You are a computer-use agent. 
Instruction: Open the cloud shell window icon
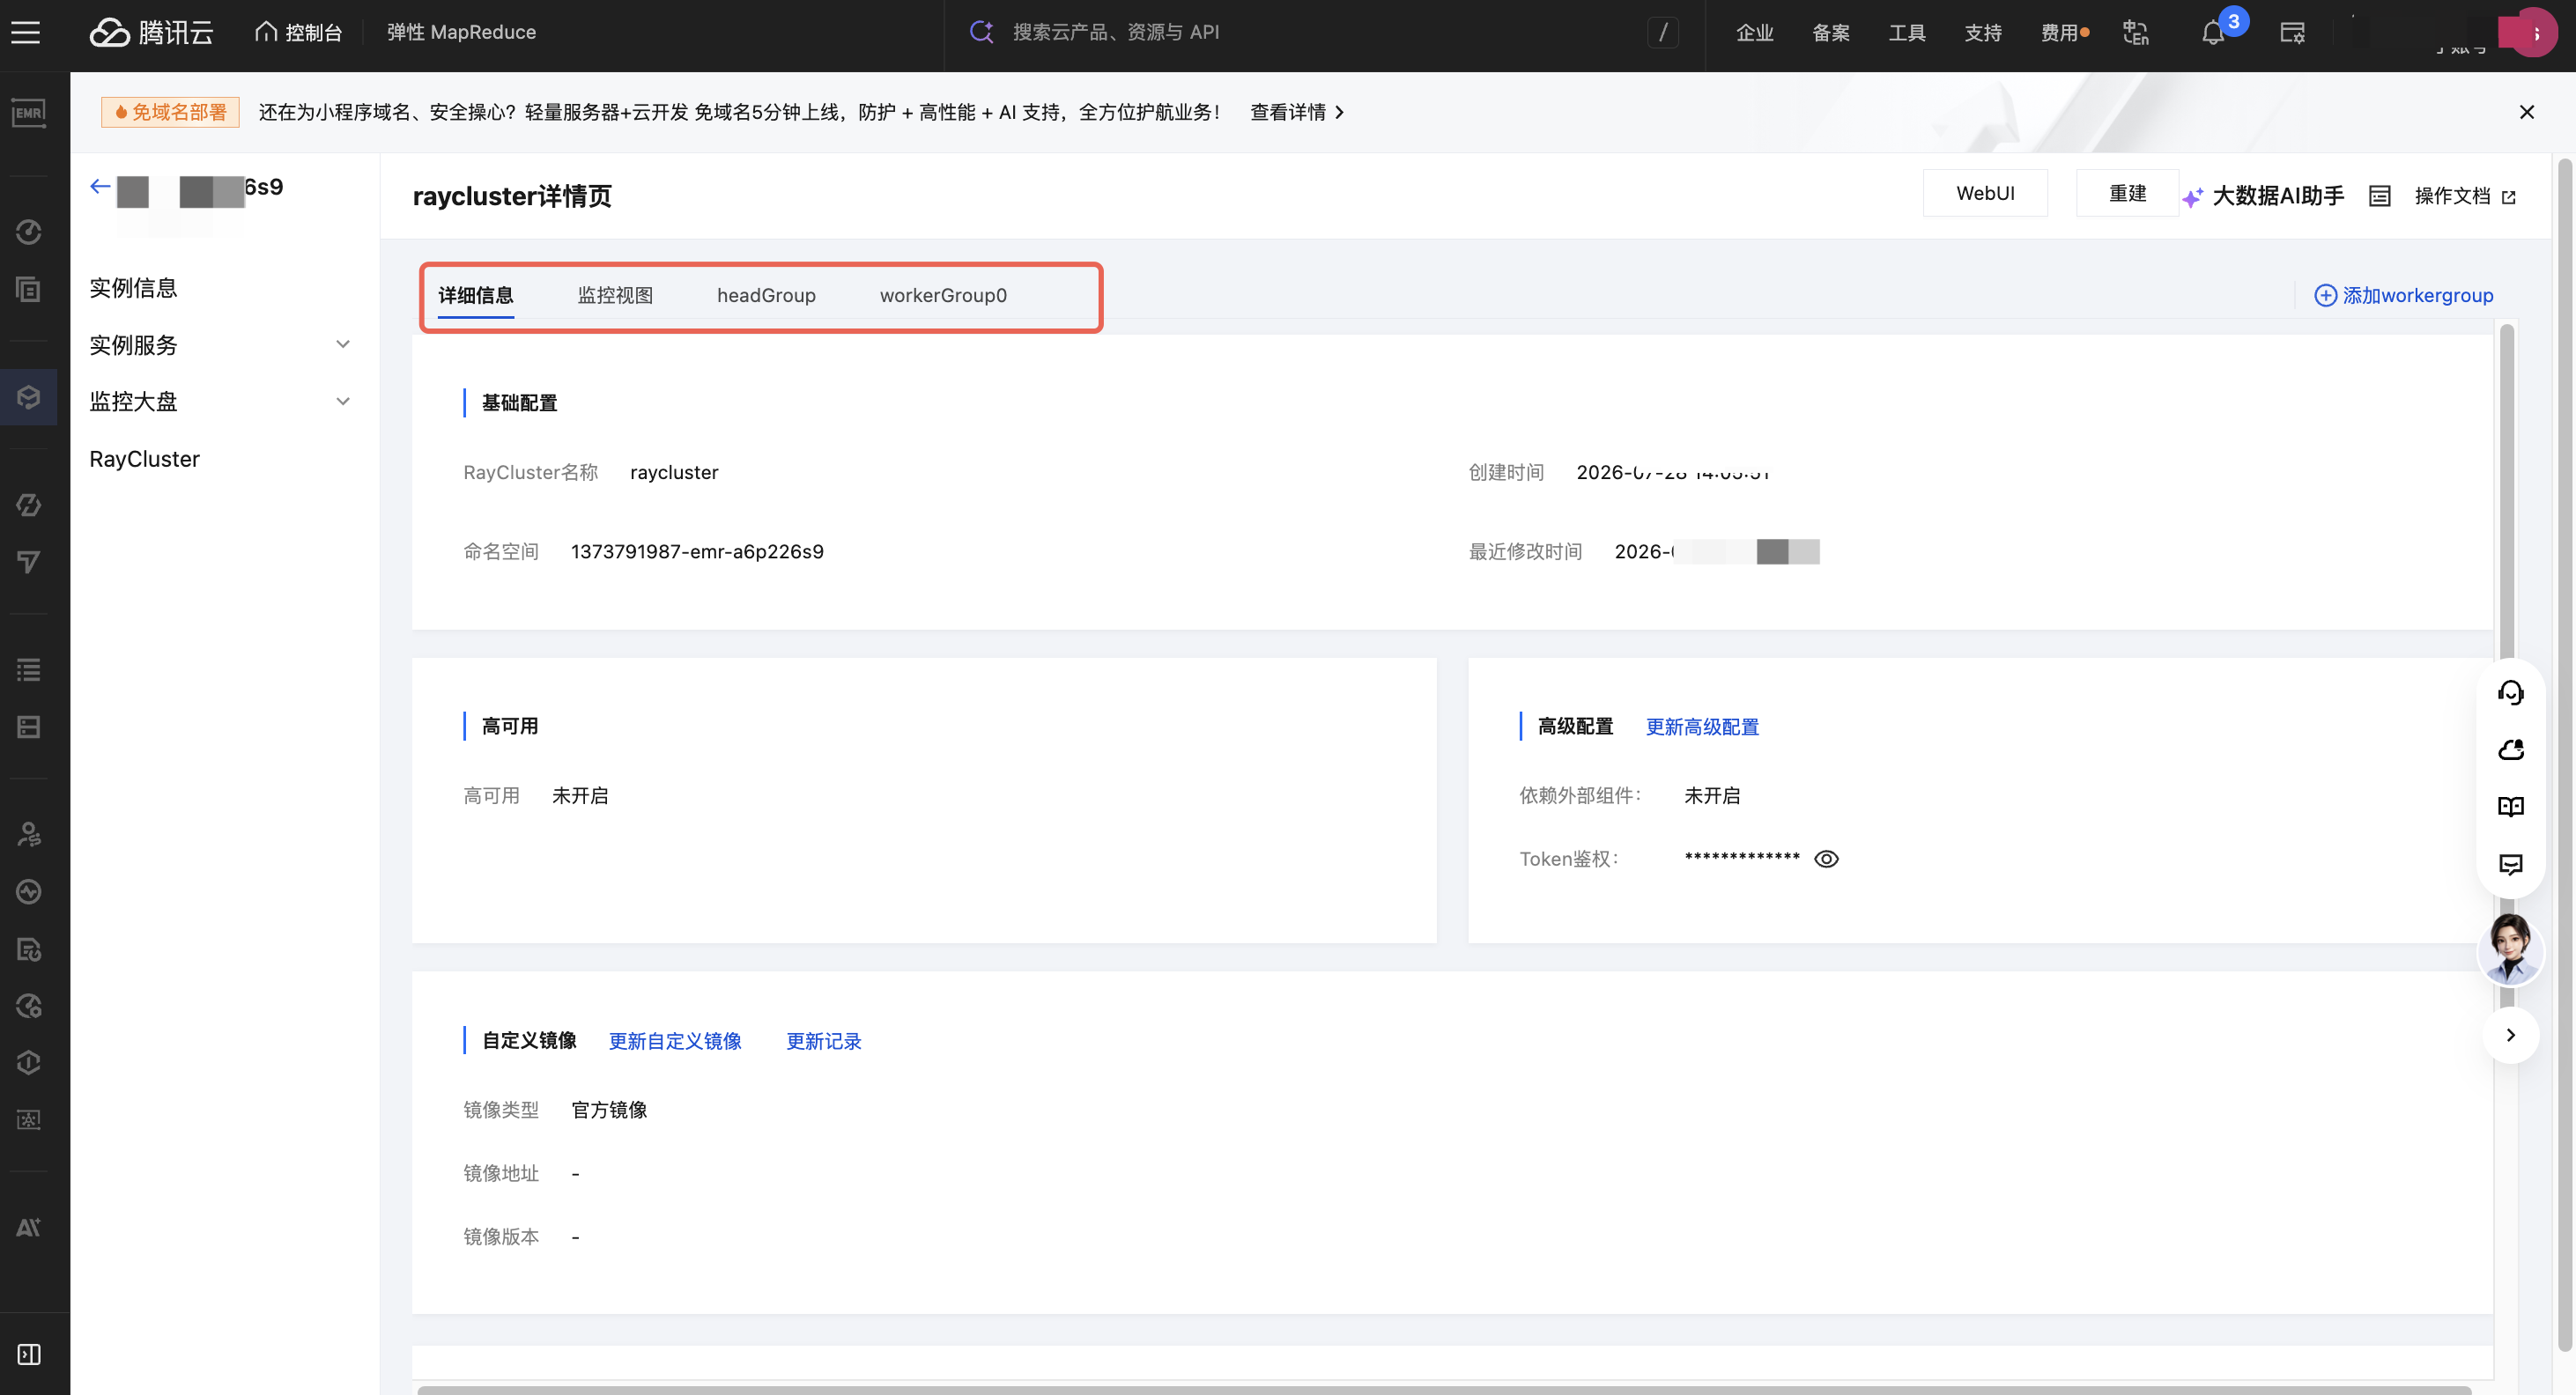pos(2292,33)
